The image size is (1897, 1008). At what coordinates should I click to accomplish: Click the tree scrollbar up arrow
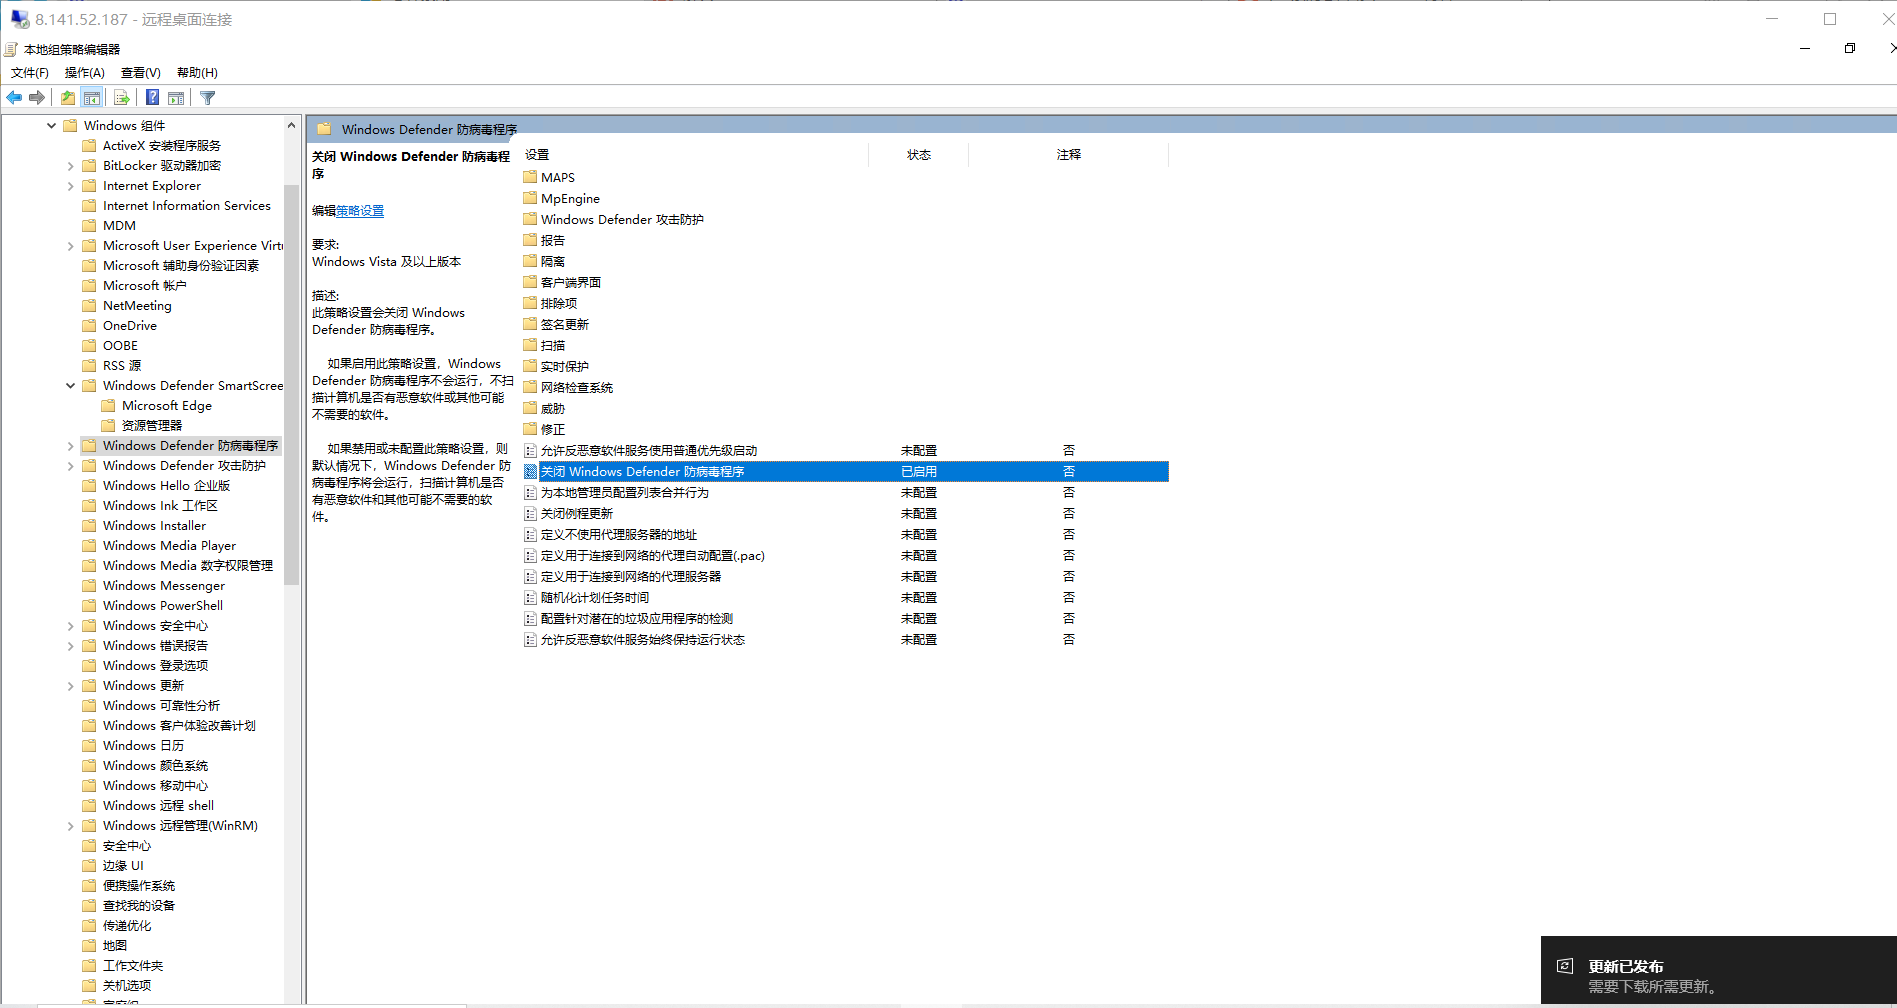pos(292,126)
